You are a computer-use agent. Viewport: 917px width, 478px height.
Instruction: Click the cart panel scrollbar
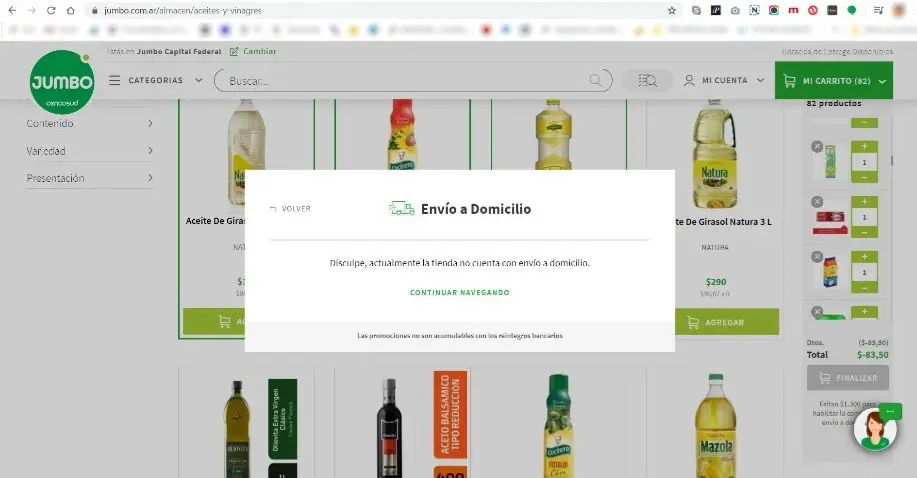(892, 160)
